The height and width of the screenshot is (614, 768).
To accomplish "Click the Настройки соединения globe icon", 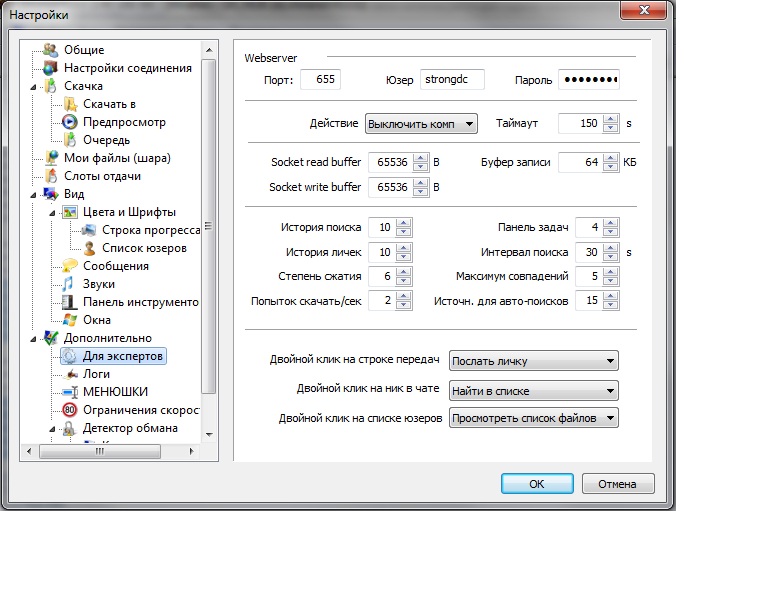I will (51, 68).
